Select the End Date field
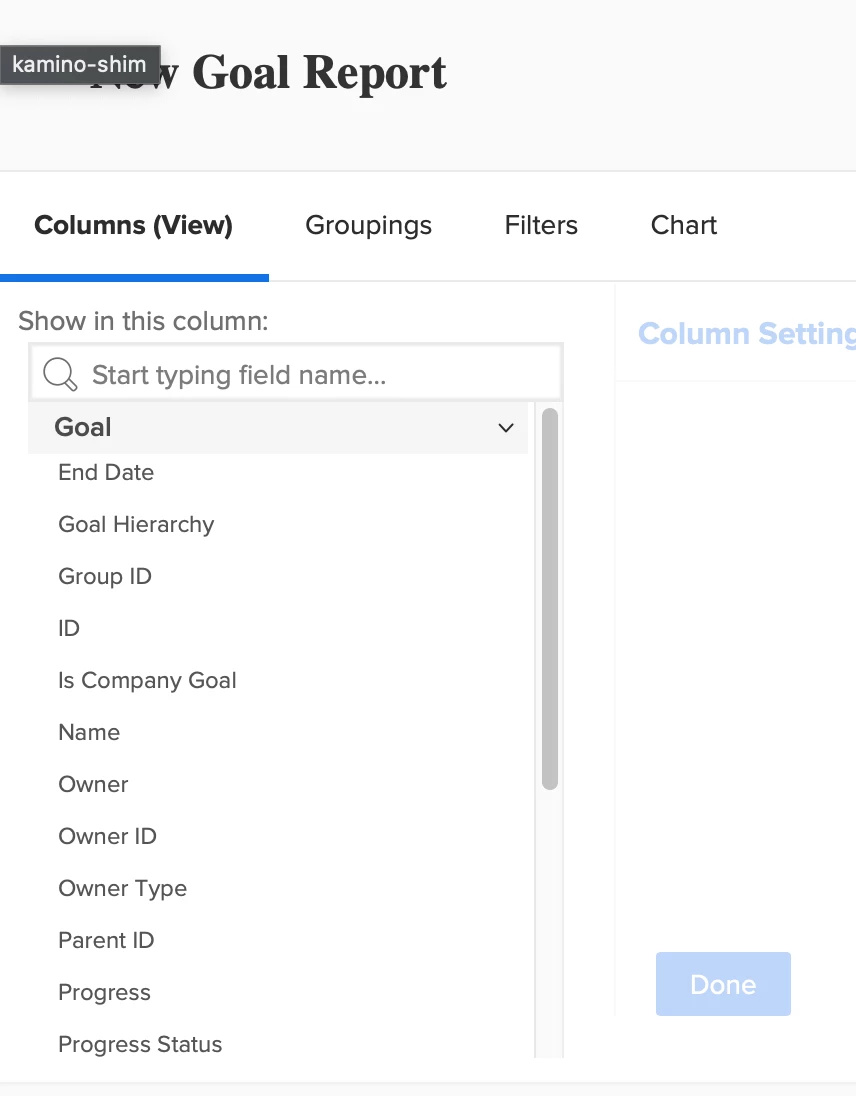856x1096 pixels. [106, 473]
